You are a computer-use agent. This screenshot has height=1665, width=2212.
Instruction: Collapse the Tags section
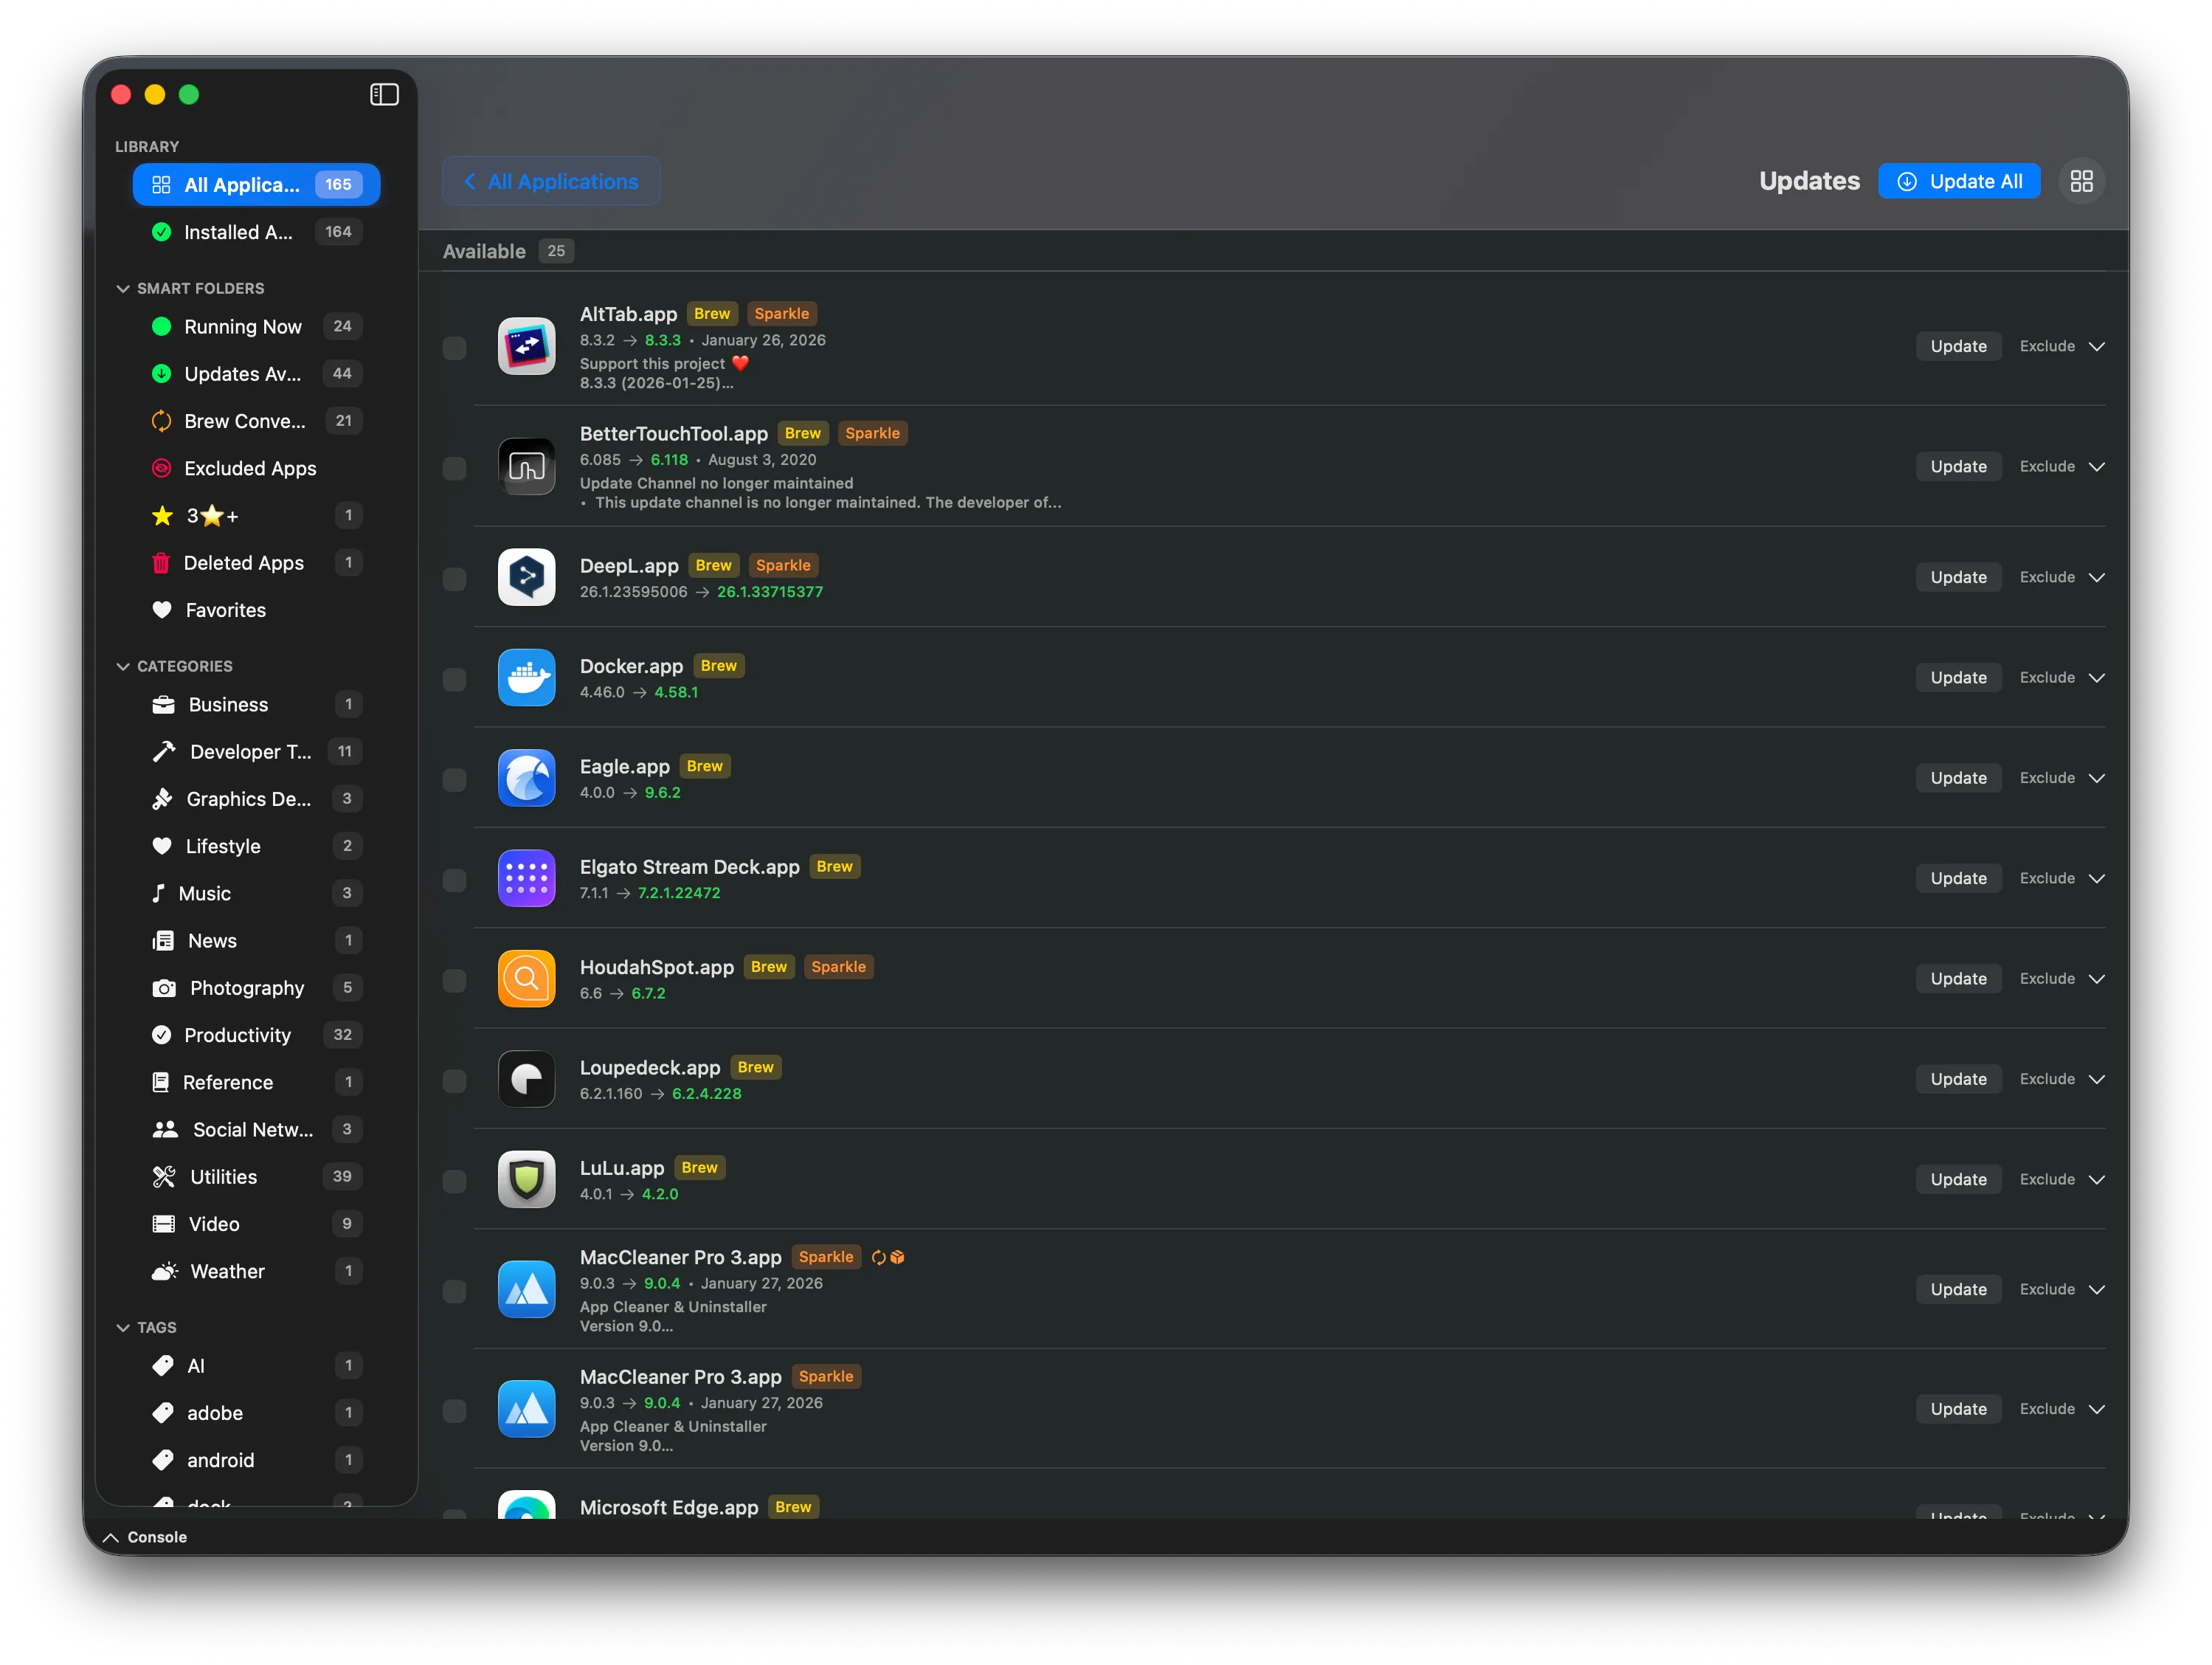pyautogui.click(x=123, y=1328)
